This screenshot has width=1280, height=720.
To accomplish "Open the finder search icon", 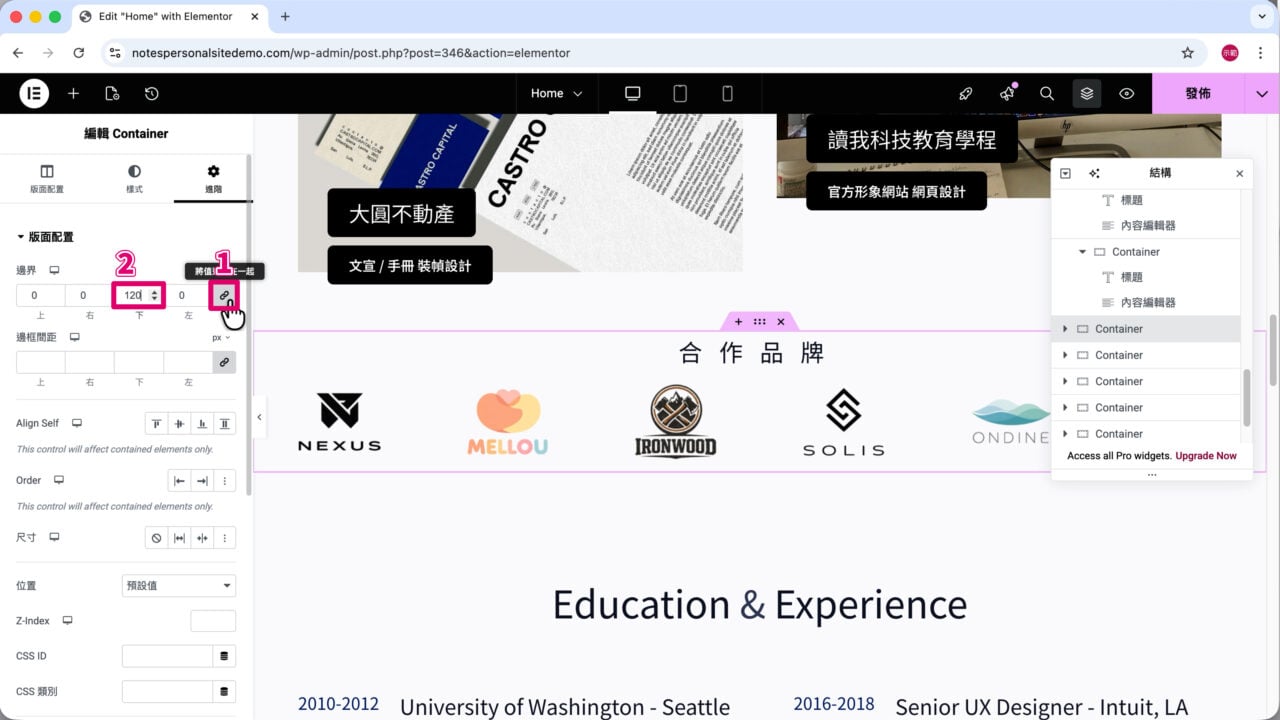I will tap(1047, 93).
